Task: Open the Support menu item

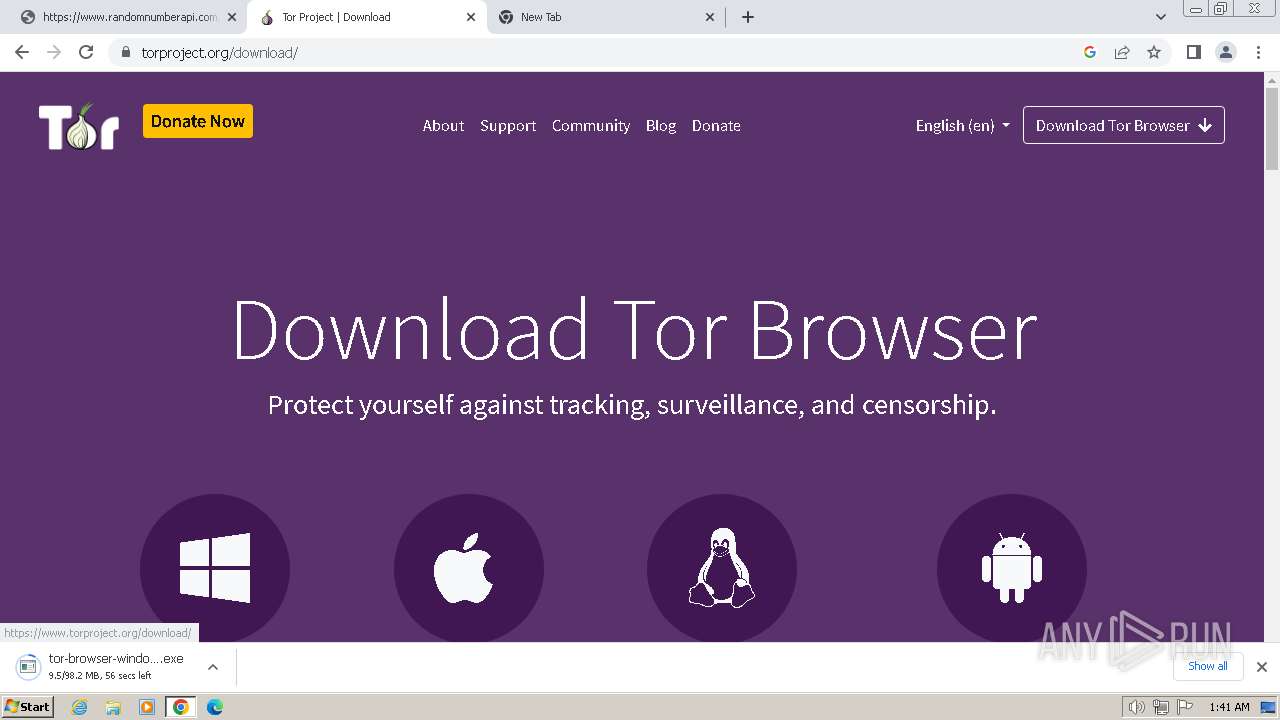Action: point(508,125)
